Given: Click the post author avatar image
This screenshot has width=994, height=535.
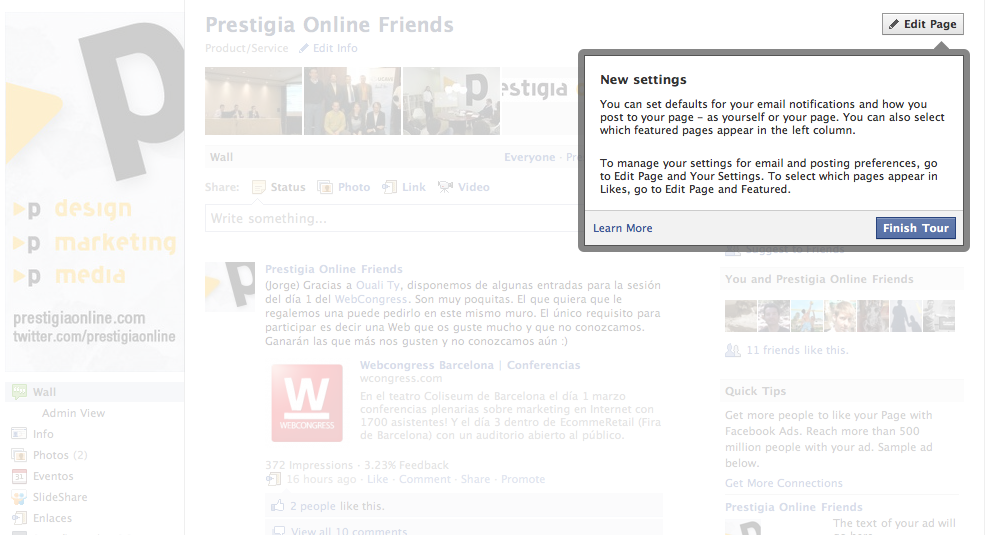Looking at the screenshot, I should (230, 287).
